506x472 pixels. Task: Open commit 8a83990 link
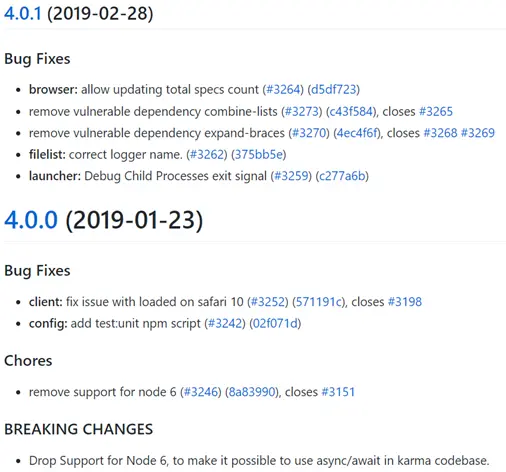point(251,392)
